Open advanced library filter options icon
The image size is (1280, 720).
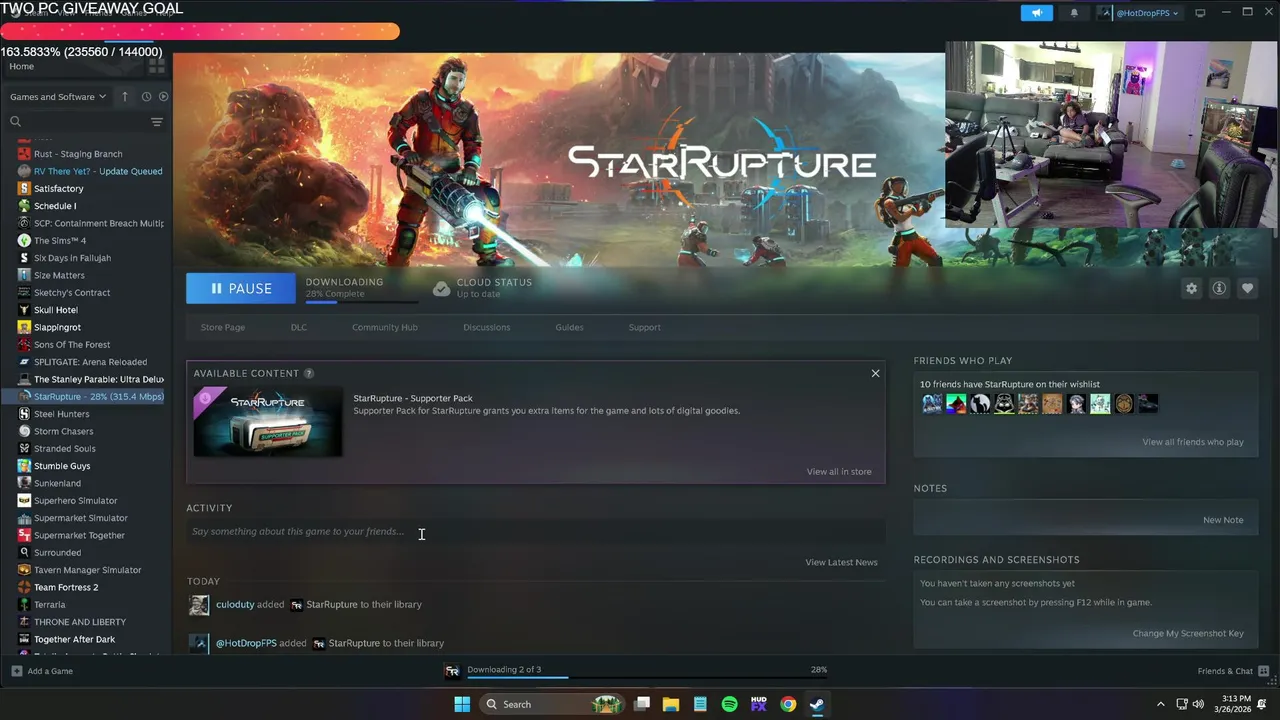(x=156, y=122)
